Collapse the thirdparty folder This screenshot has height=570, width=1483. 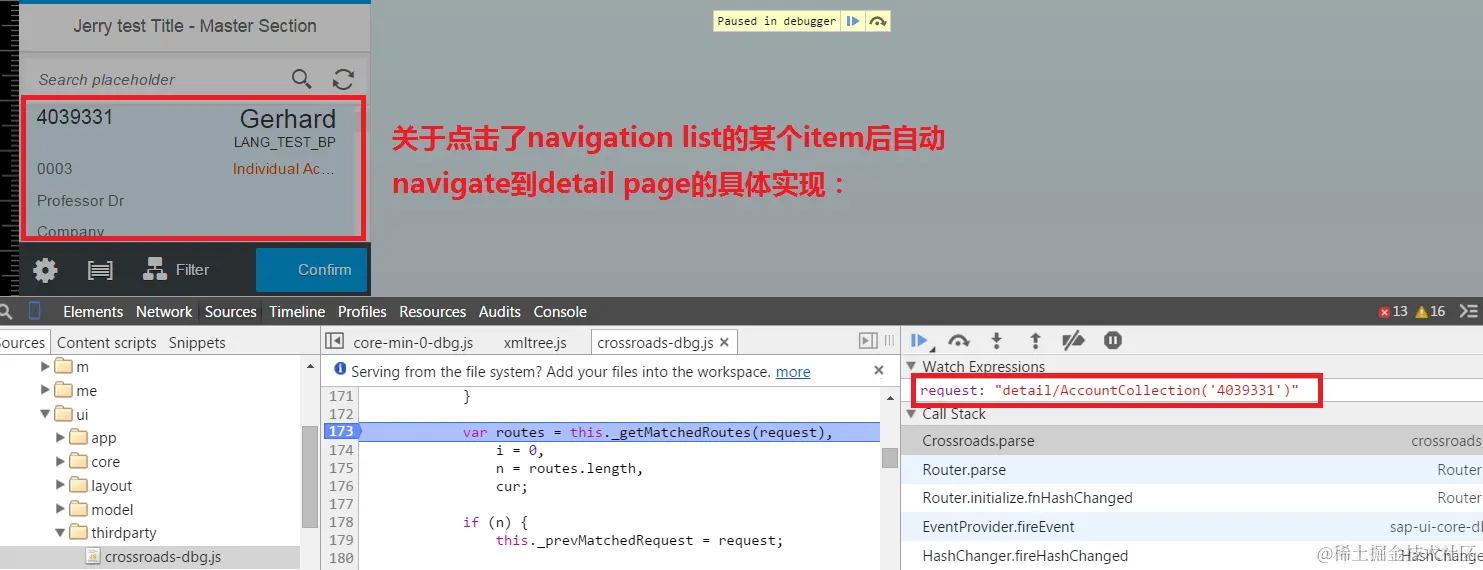(x=61, y=533)
